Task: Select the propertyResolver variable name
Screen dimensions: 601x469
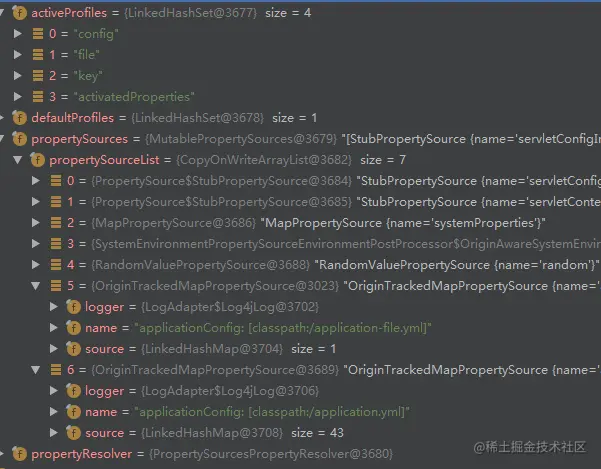Action: tap(82, 454)
